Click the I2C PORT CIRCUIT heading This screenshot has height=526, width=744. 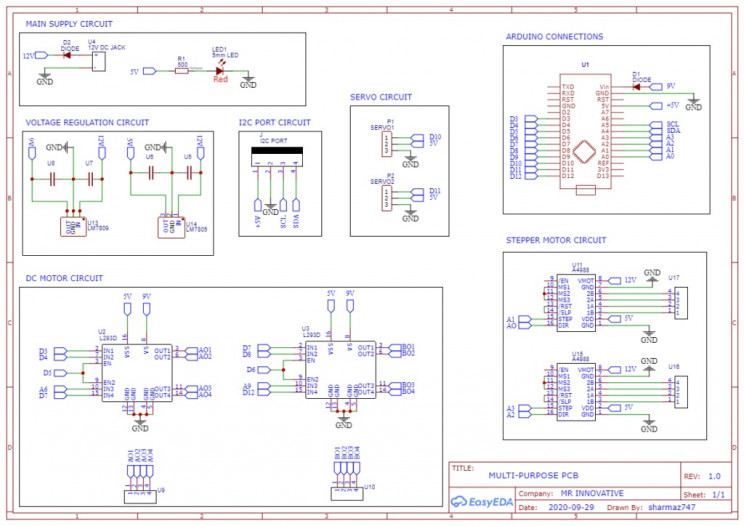click(x=275, y=122)
